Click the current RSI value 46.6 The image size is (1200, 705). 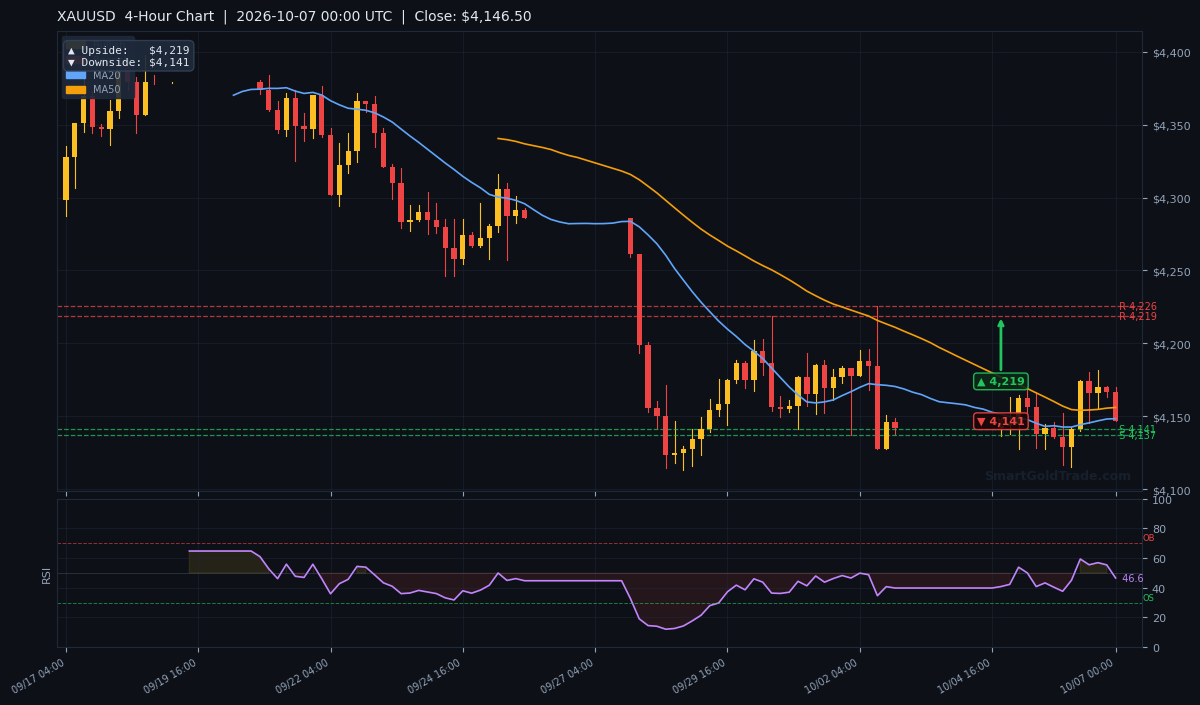[1133, 578]
